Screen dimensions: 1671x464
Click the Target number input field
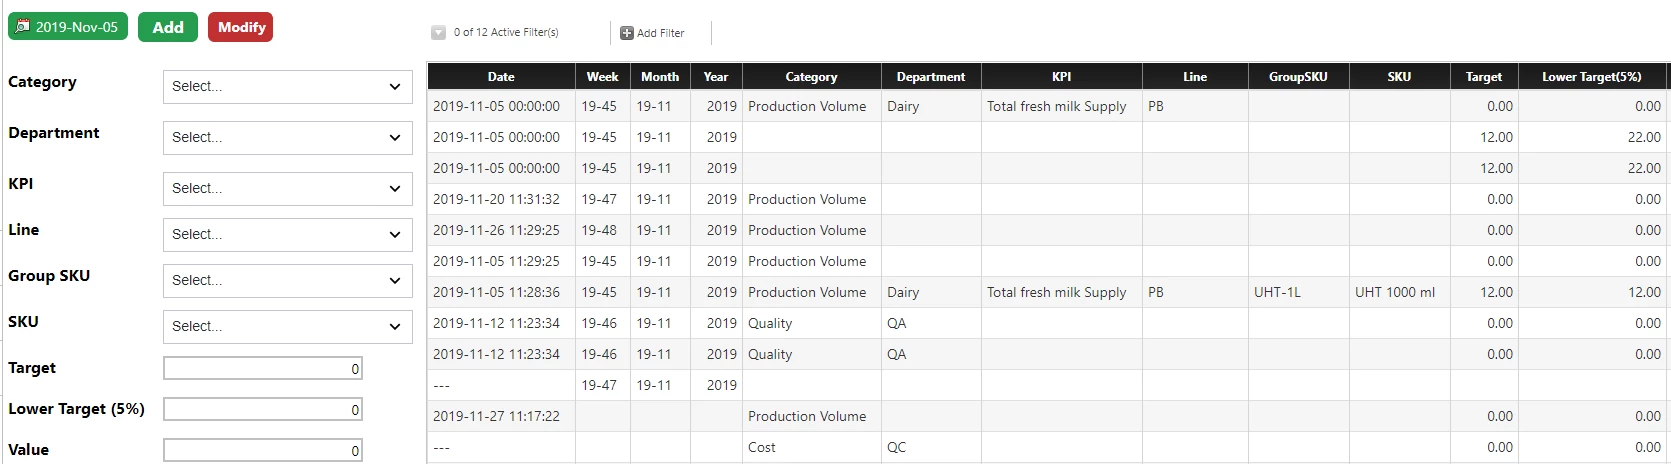[263, 369]
